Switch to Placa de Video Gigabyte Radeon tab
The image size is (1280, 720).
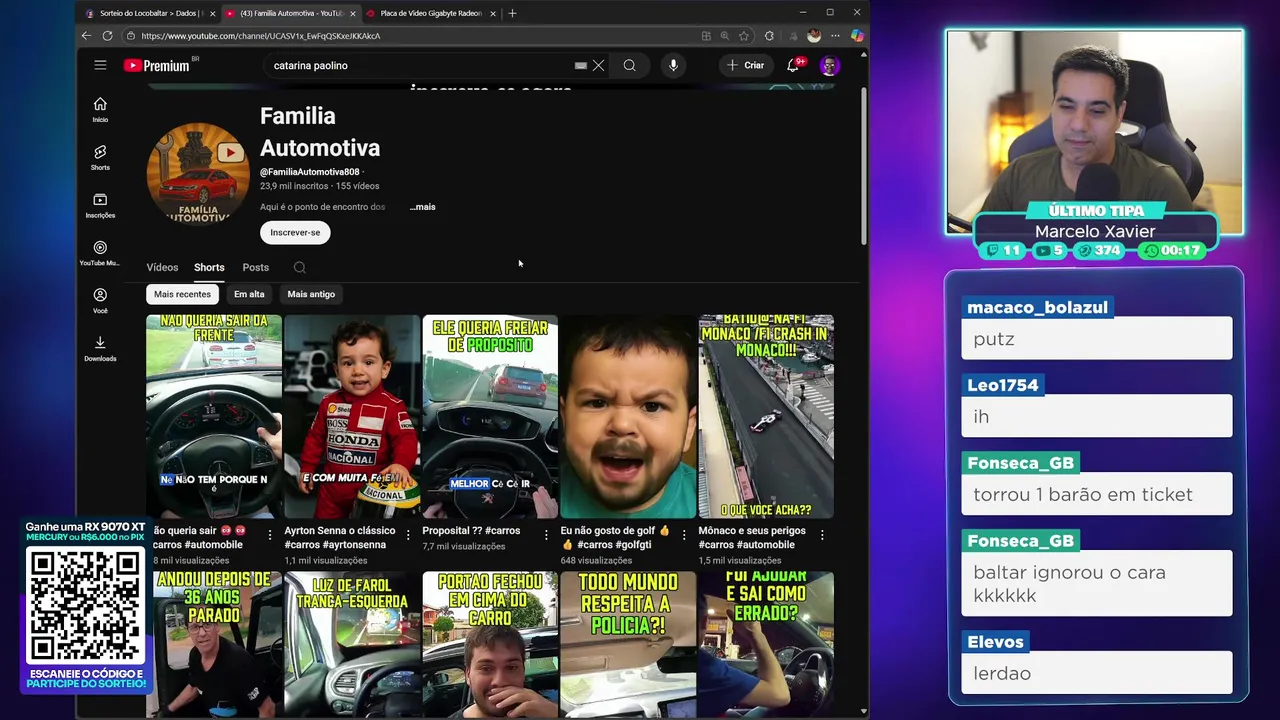click(430, 13)
